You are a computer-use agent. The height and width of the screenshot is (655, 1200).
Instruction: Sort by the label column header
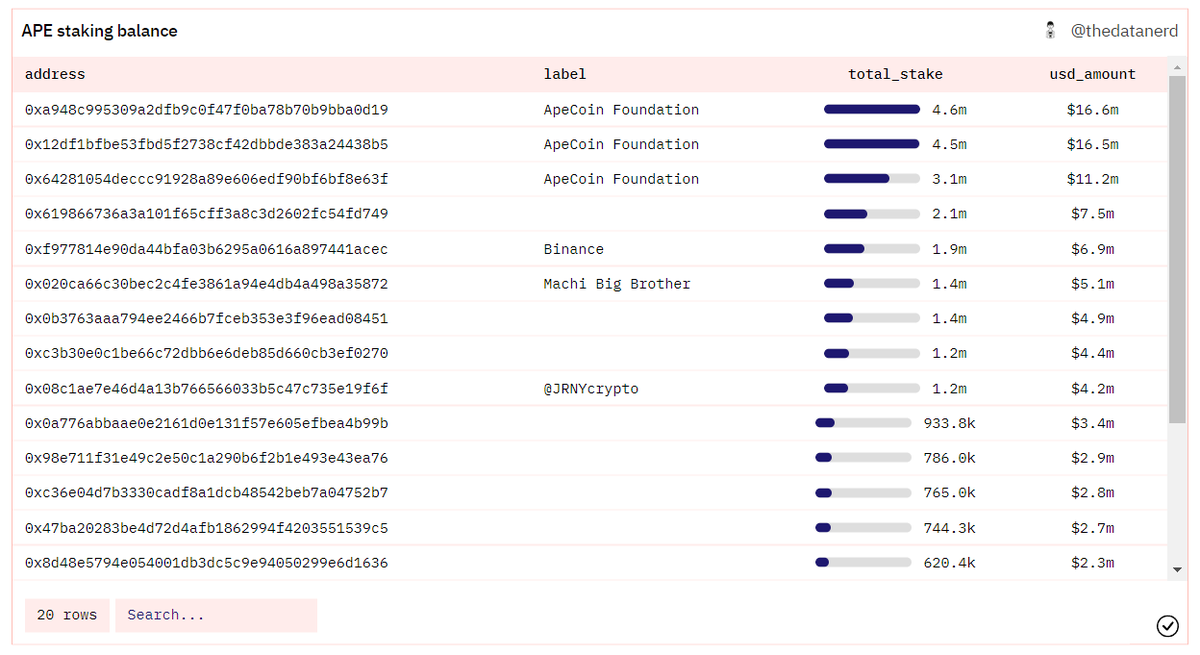[x=565, y=73]
